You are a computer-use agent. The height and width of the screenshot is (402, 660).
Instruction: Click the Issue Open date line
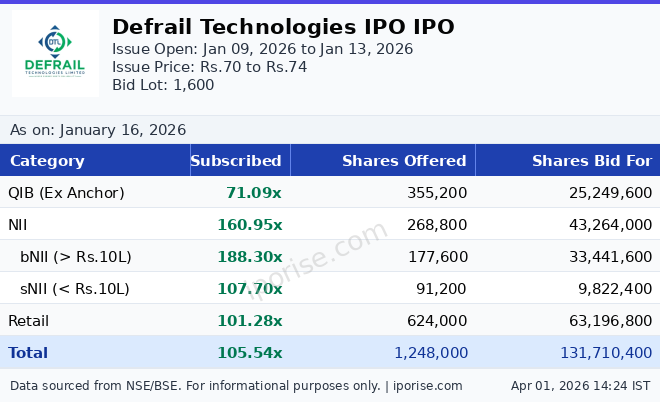[x=262, y=49]
